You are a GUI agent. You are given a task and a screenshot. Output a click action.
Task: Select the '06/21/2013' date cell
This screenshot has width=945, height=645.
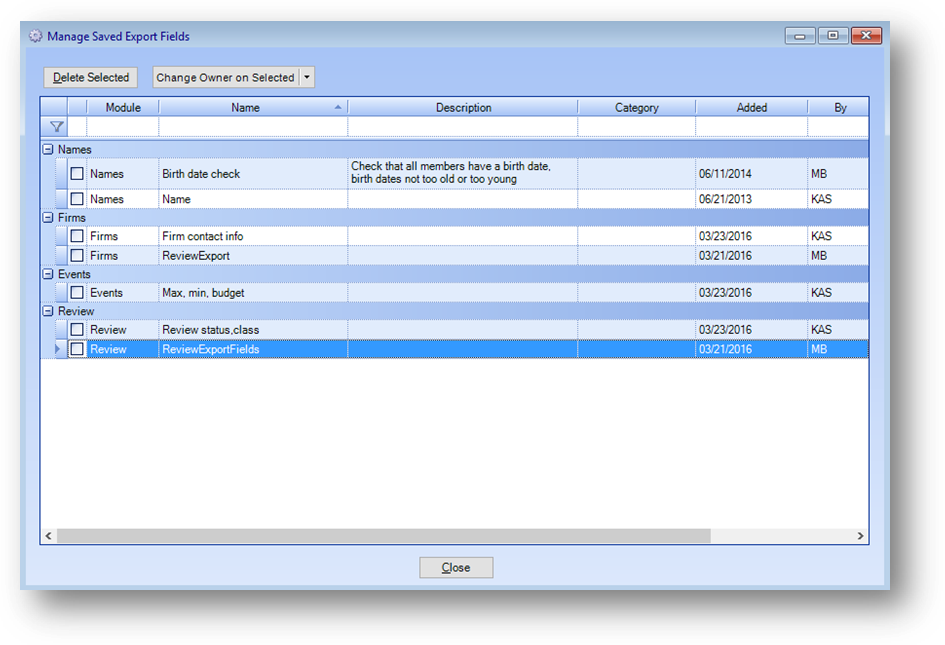tap(752, 199)
